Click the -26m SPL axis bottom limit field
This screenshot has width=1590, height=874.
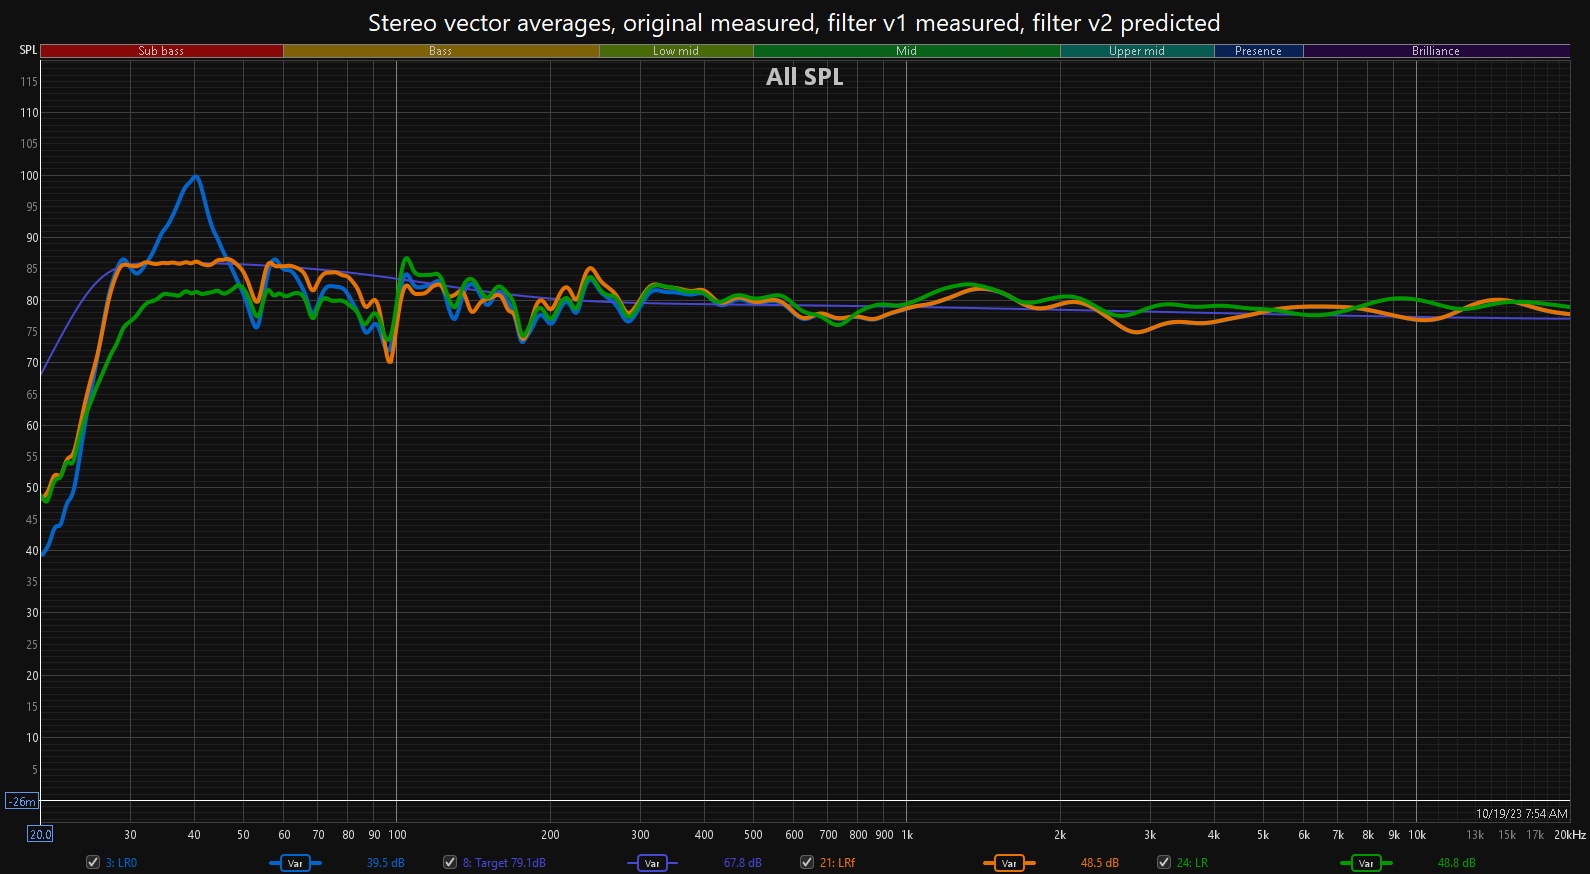(22, 801)
